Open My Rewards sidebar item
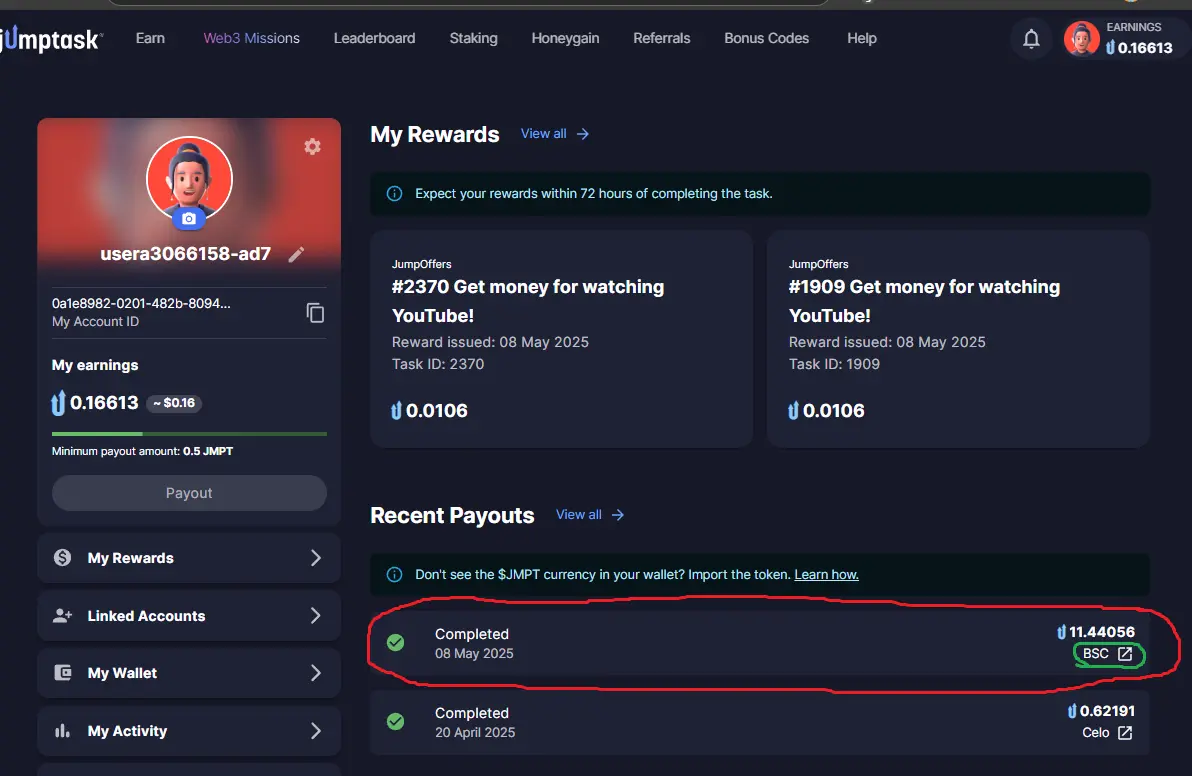The image size is (1192, 776). tap(189, 558)
